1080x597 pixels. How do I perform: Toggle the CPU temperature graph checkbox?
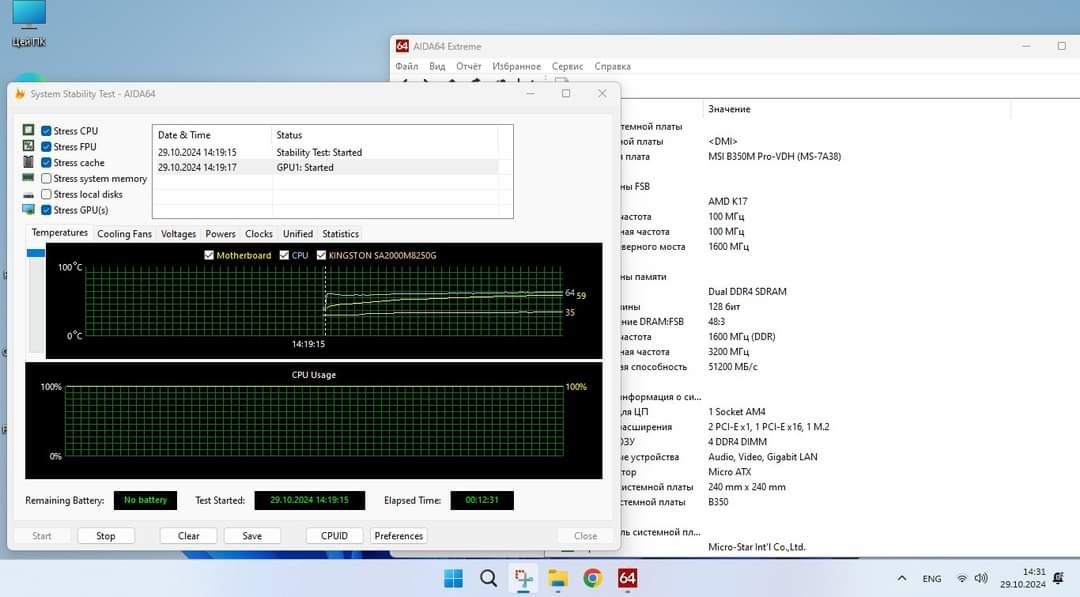pos(284,255)
